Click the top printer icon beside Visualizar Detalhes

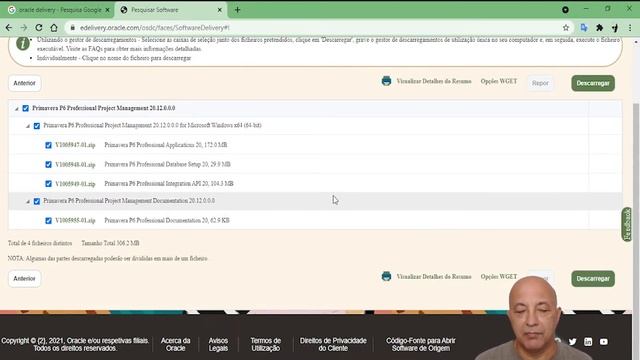coord(386,81)
